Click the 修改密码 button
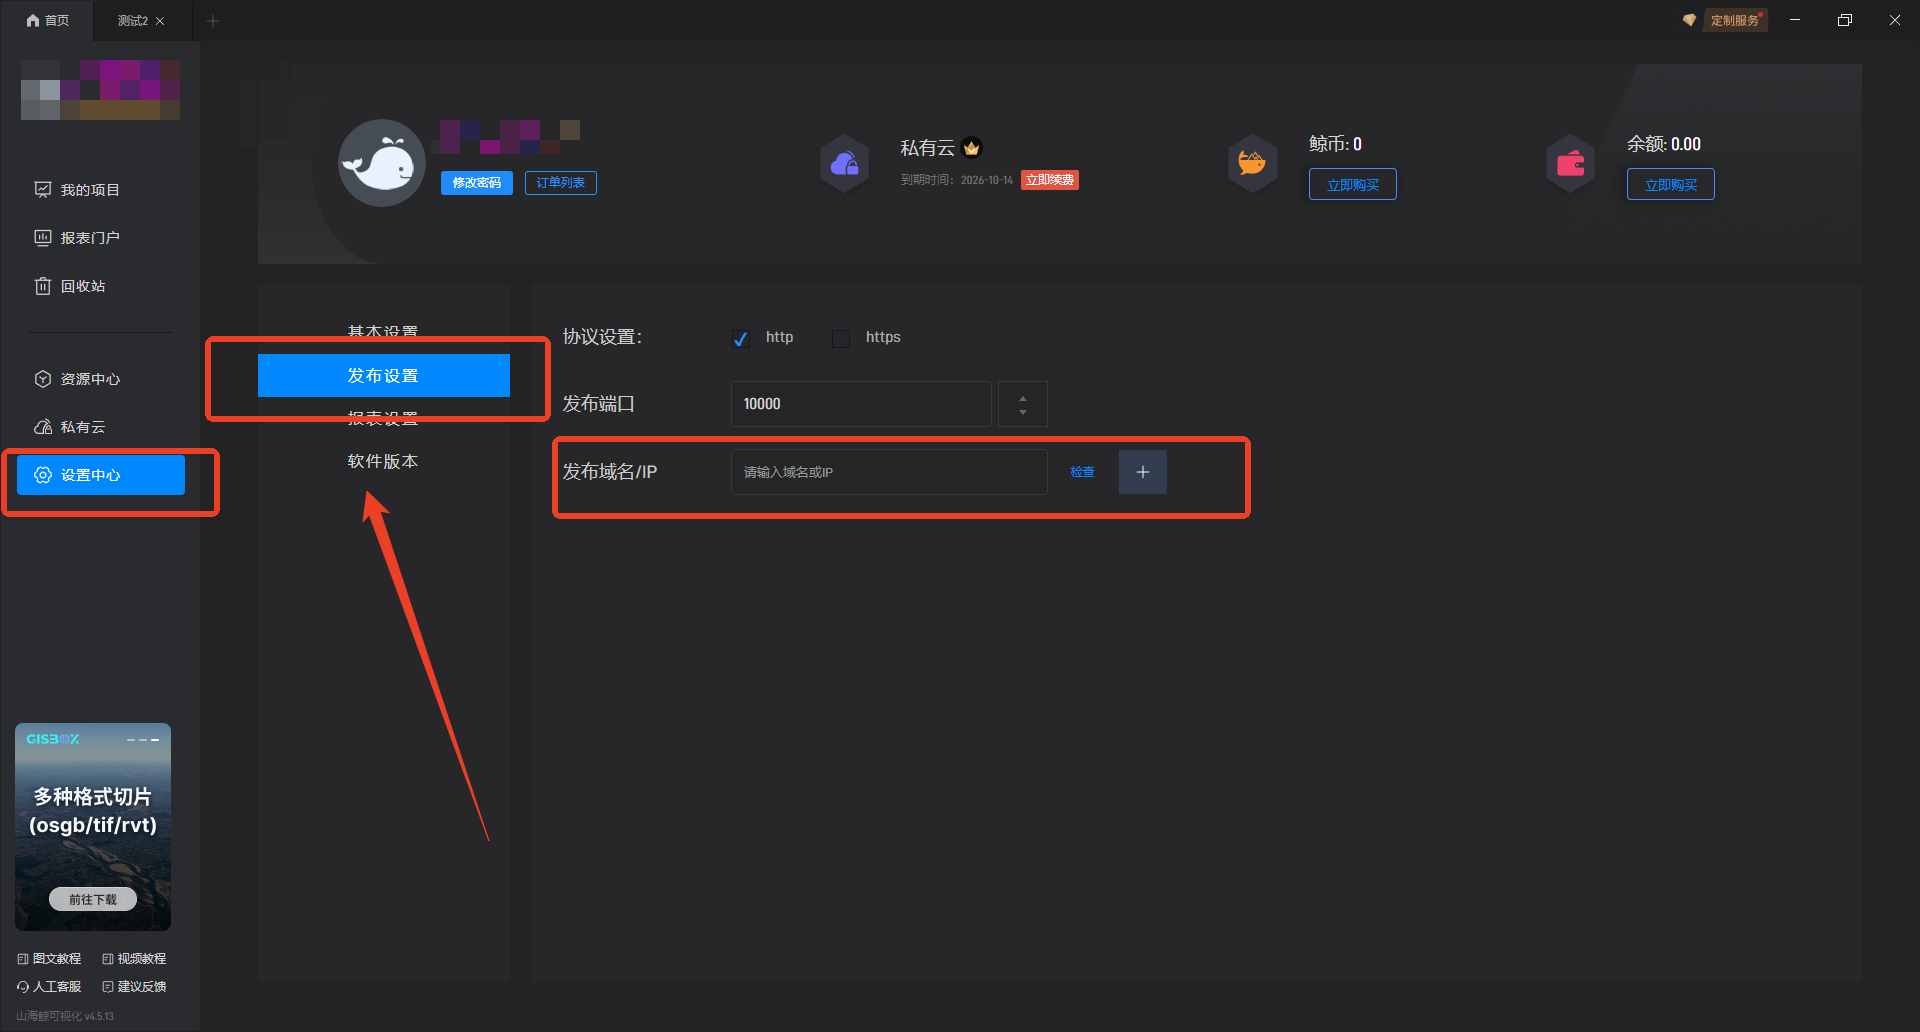The height and width of the screenshot is (1032, 1920). click(x=476, y=183)
